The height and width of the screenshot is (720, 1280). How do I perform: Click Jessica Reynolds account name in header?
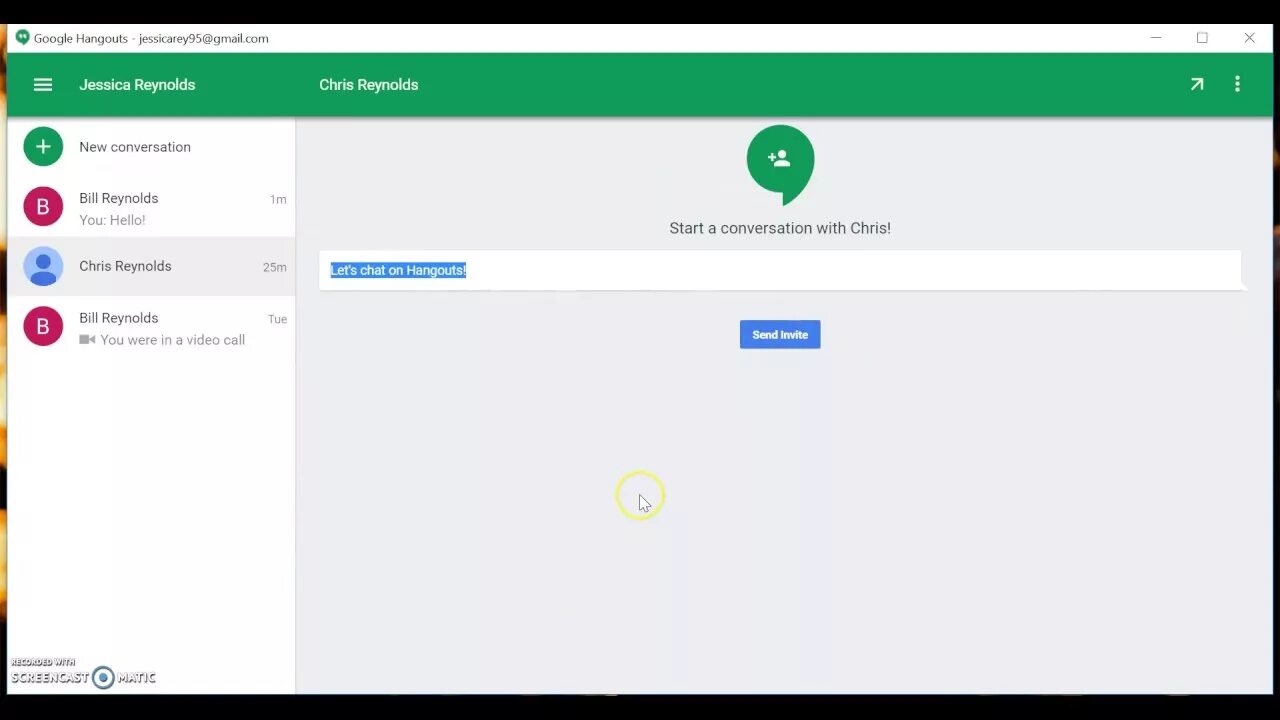[137, 85]
